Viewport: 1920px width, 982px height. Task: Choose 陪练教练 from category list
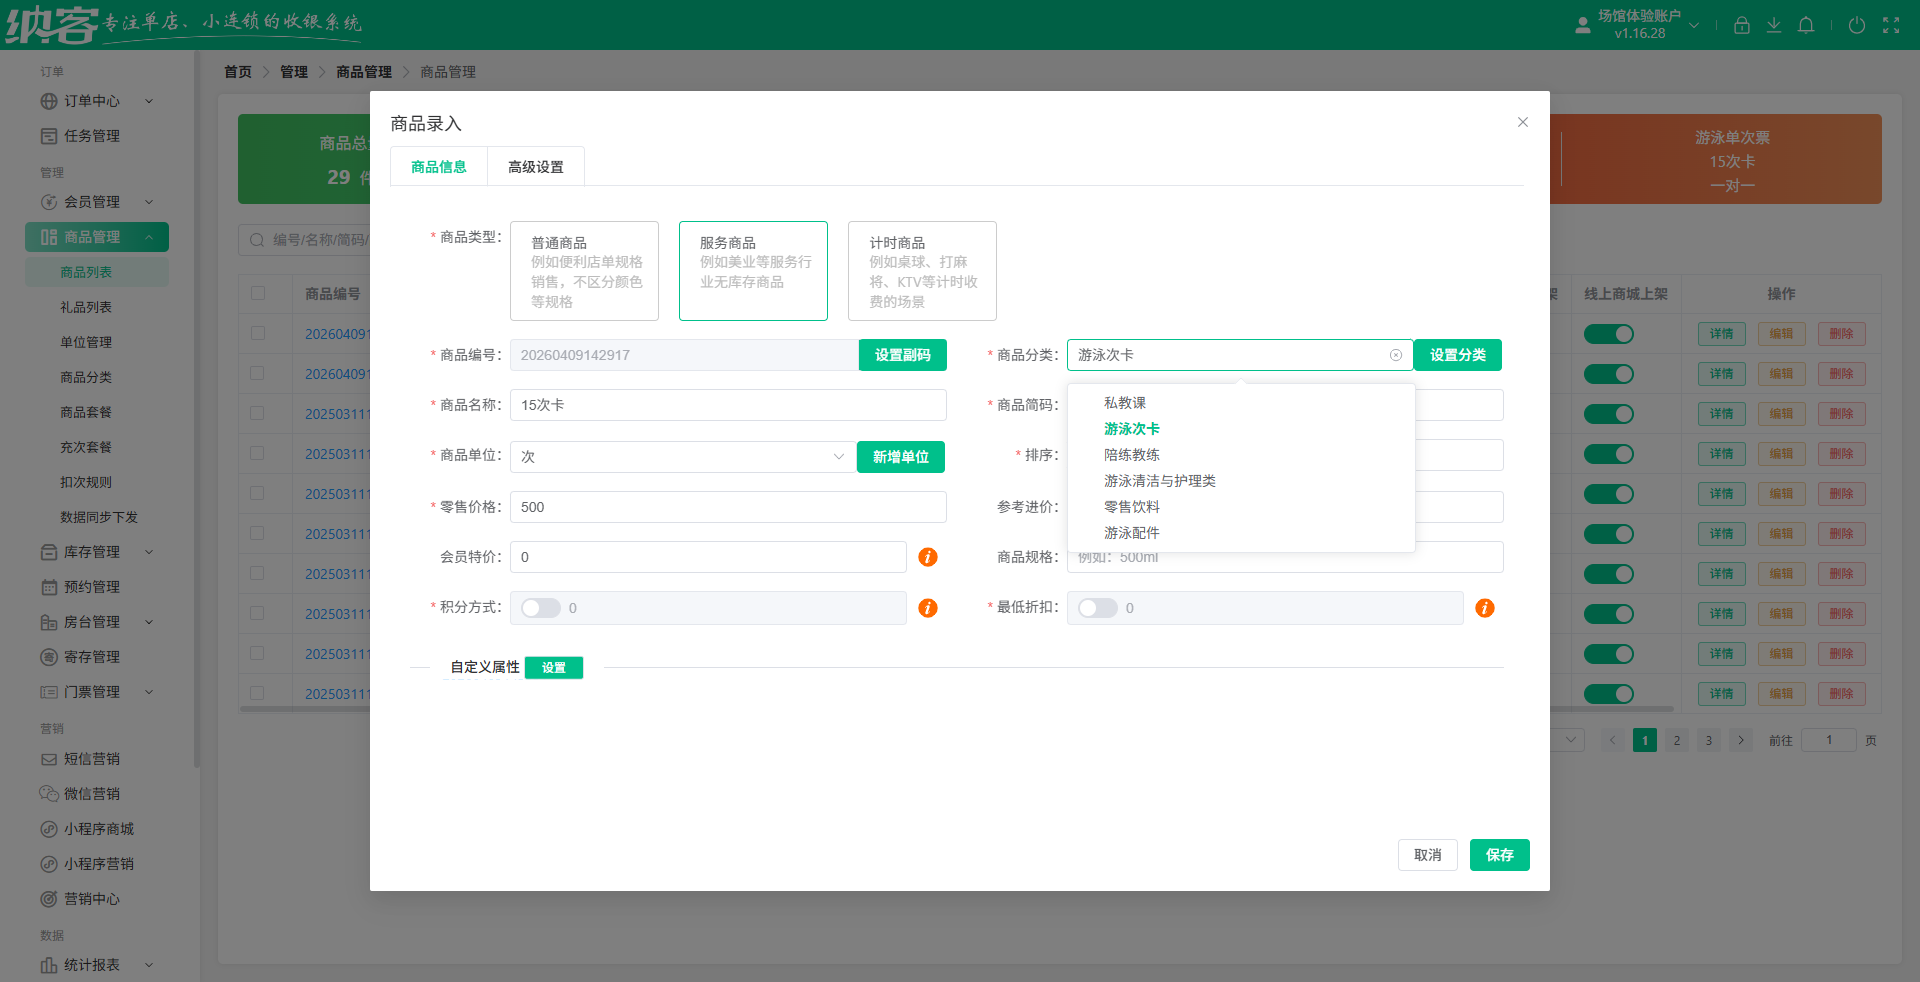[x=1131, y=455]
